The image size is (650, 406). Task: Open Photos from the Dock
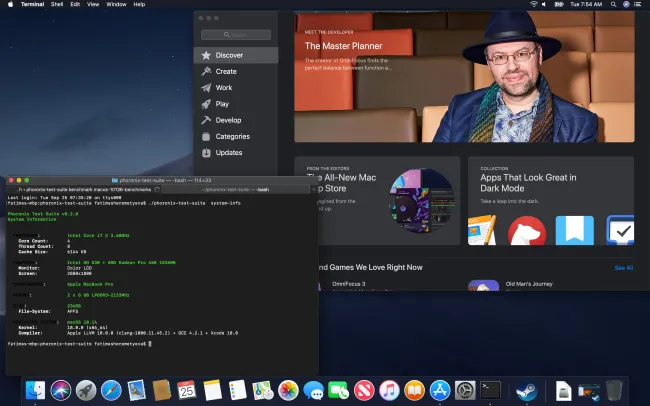[x=288, y=390]
